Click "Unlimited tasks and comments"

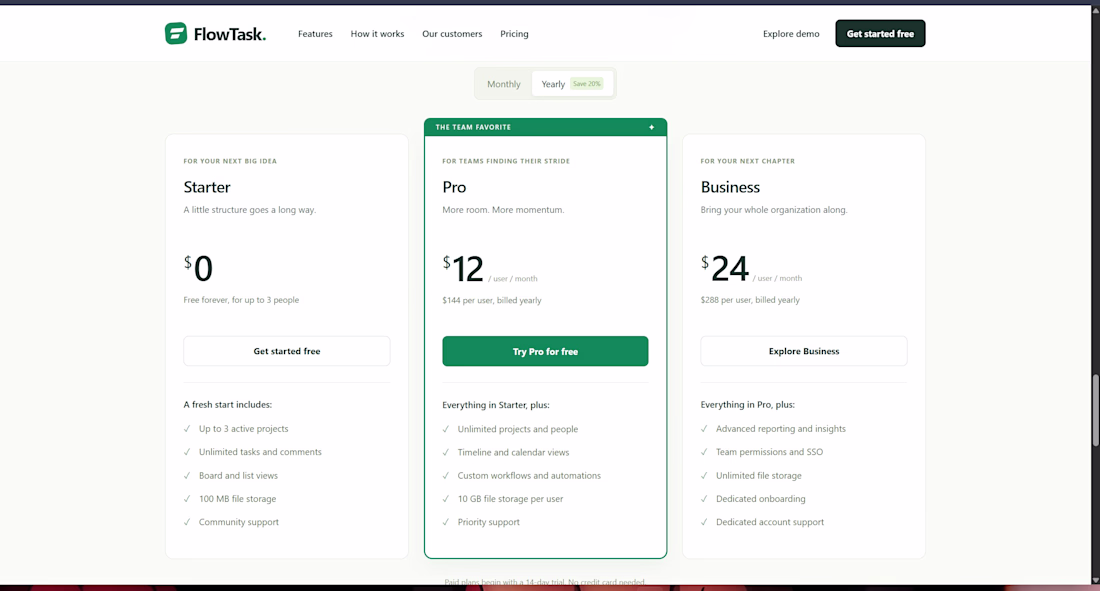point(260,452)
